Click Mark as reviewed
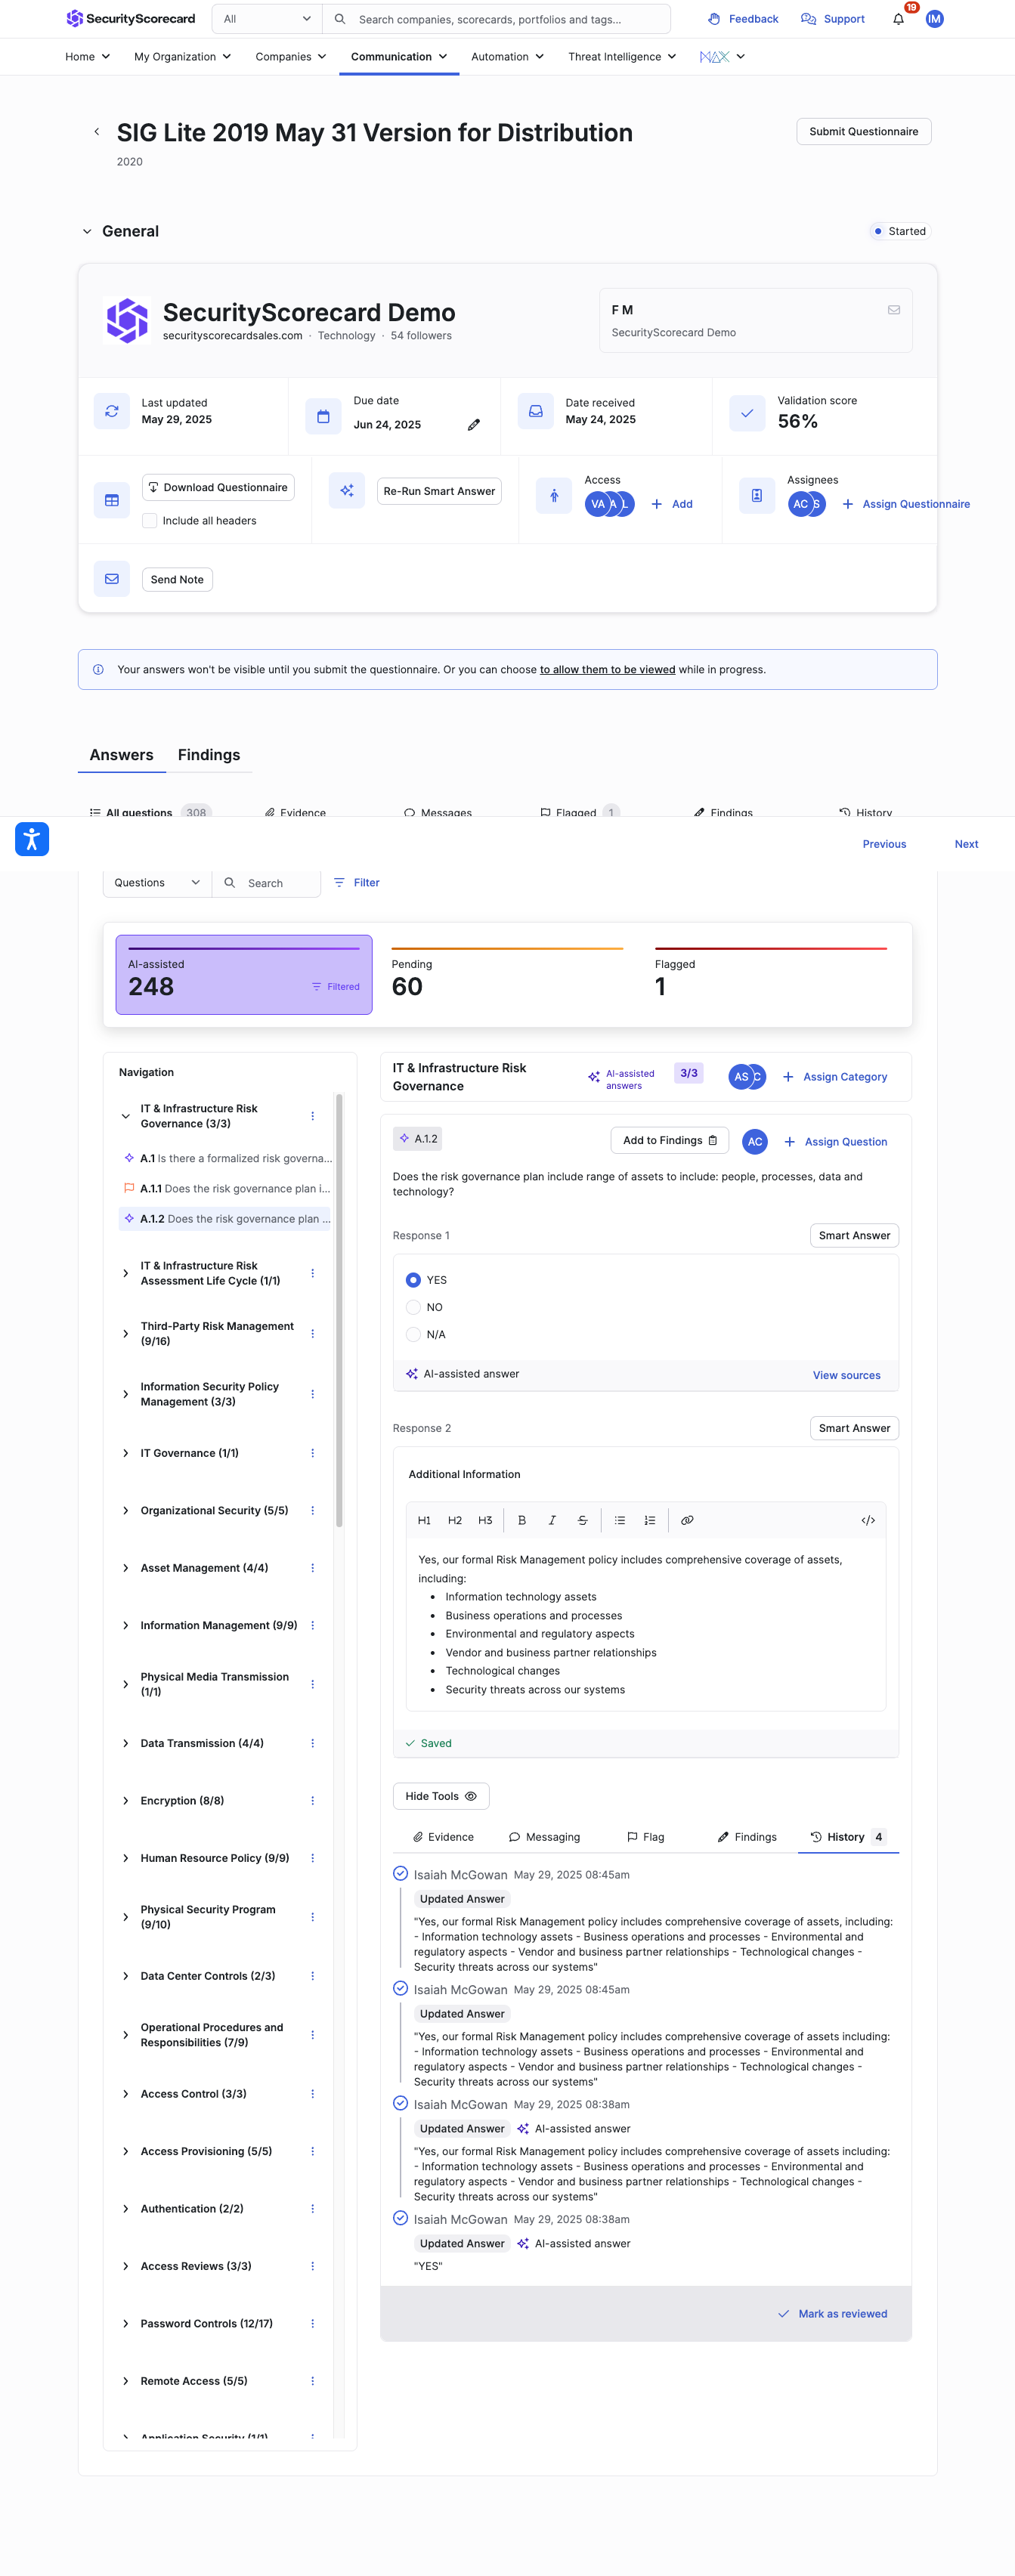 coord(833,2314)
